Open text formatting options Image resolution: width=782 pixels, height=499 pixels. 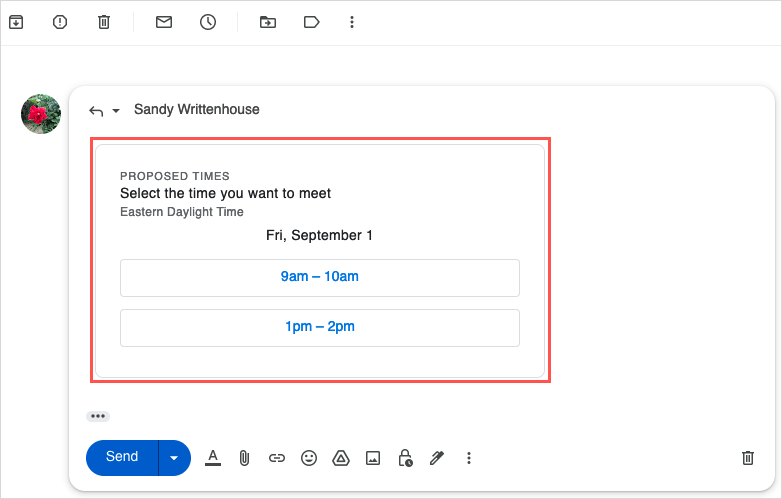coord(212,457)
